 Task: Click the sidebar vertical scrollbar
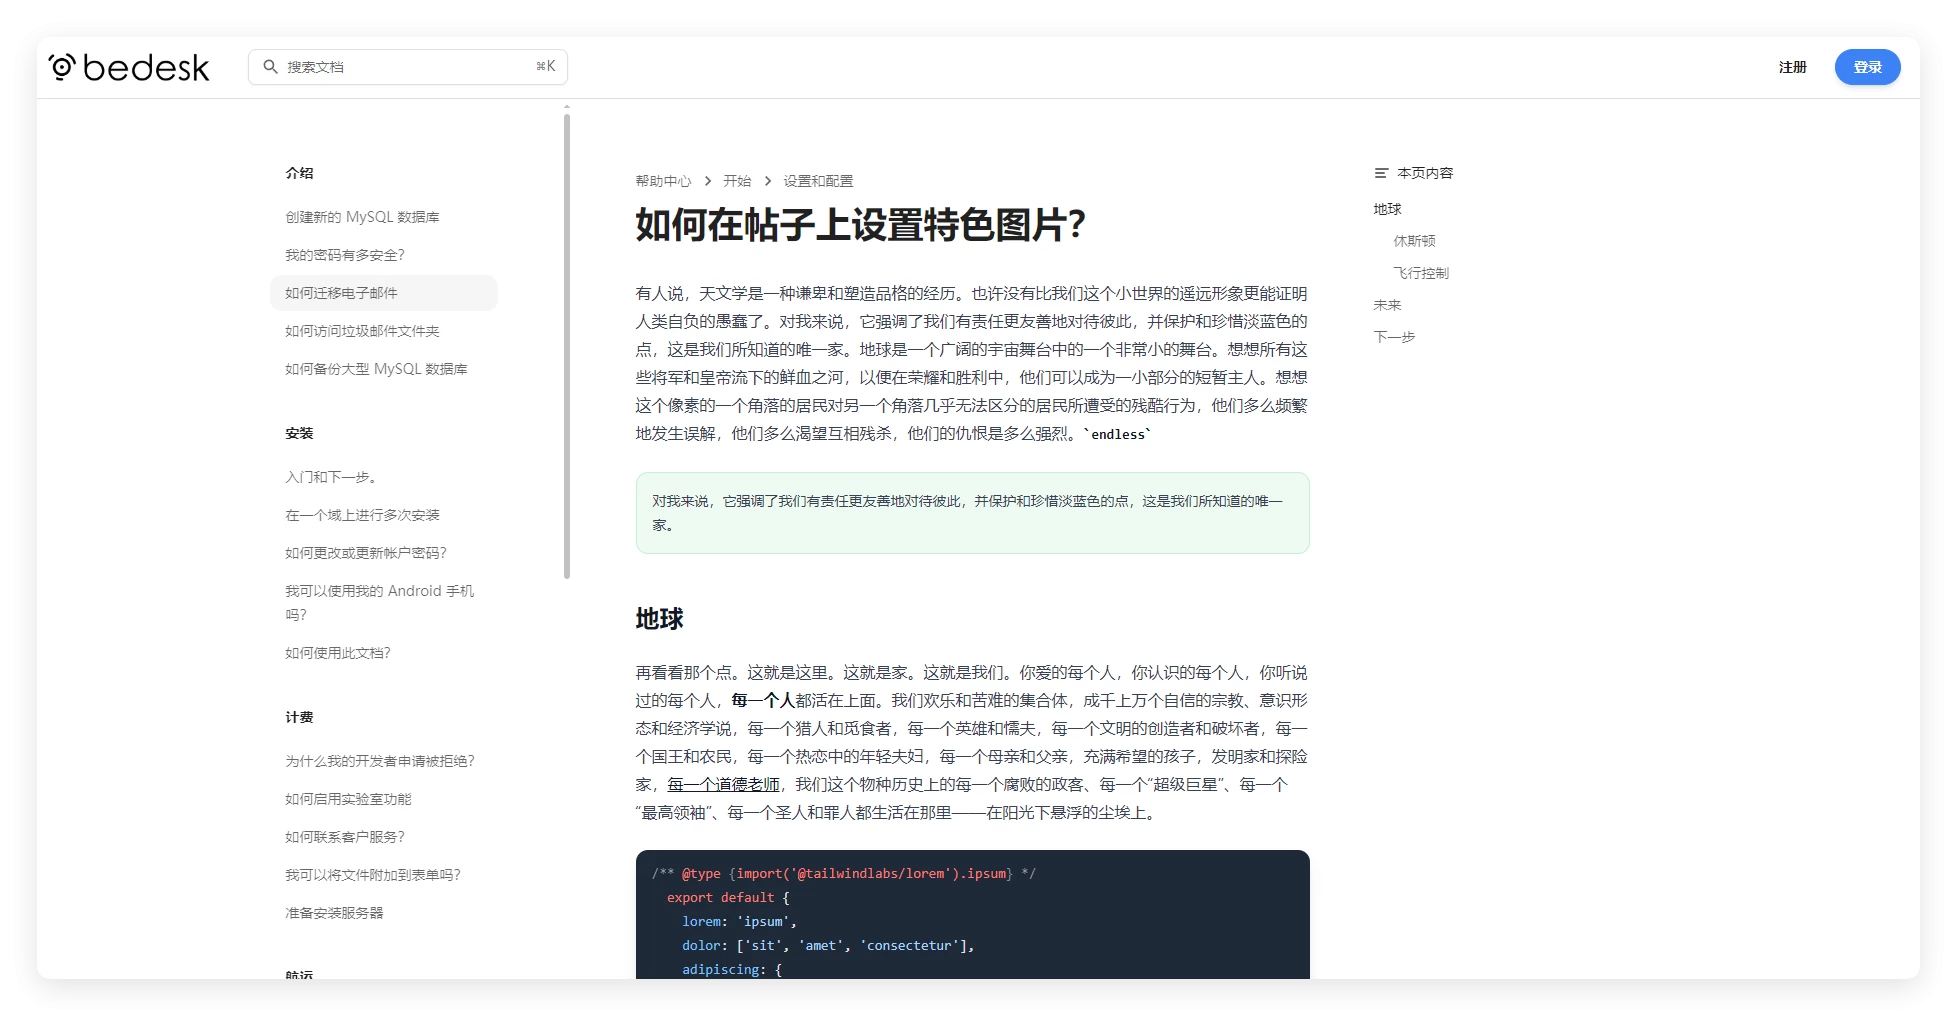567,345
